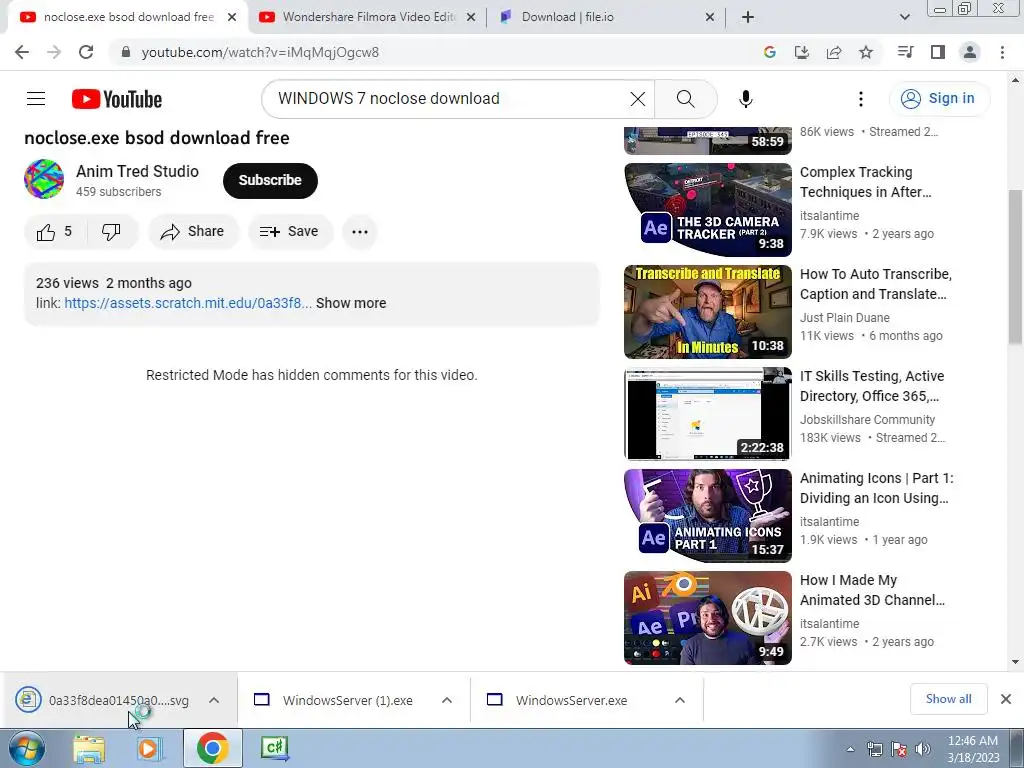Open 'Complex Tracking Techniques in After' title
1024x768 pixels.
[866, 182]
